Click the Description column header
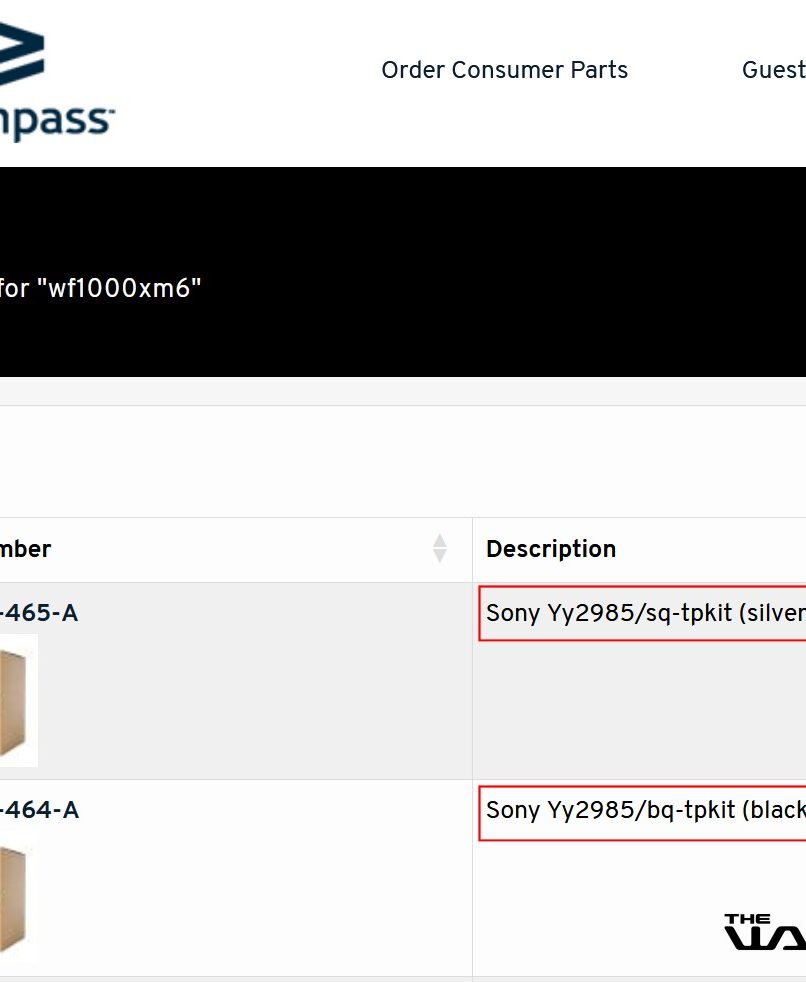This screenshot has width=806, height=982. tap(551, 549)
